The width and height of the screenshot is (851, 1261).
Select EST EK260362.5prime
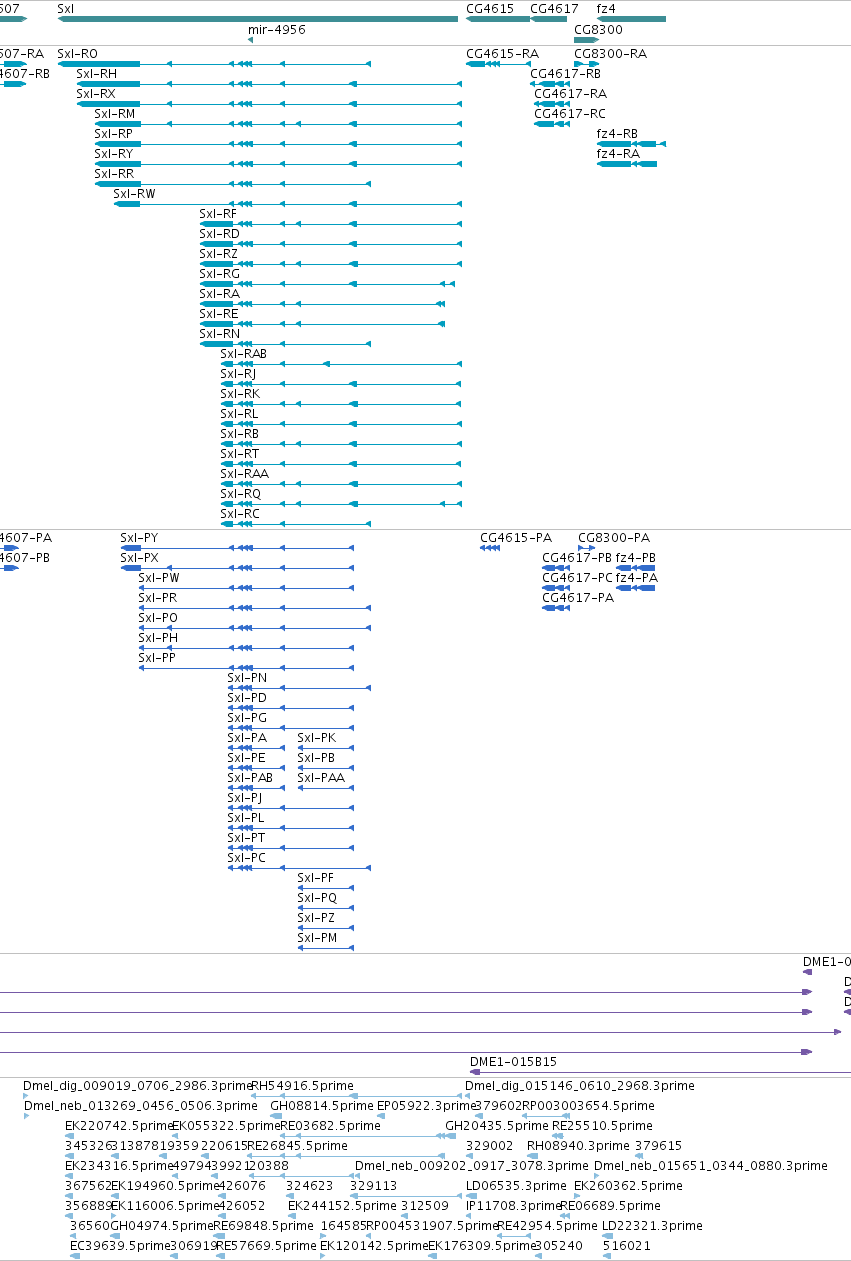(x=628, y=1186)
